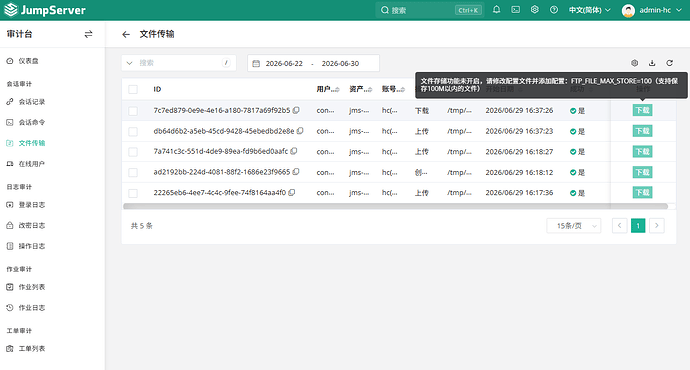Open the 15条/页 page size dropdown
Image resolution: width=690 pixels, height=370 pixels.
(573, 226)
